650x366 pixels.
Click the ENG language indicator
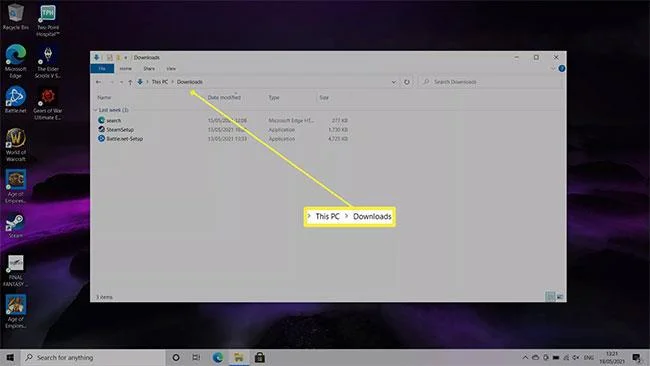[588, 357]
